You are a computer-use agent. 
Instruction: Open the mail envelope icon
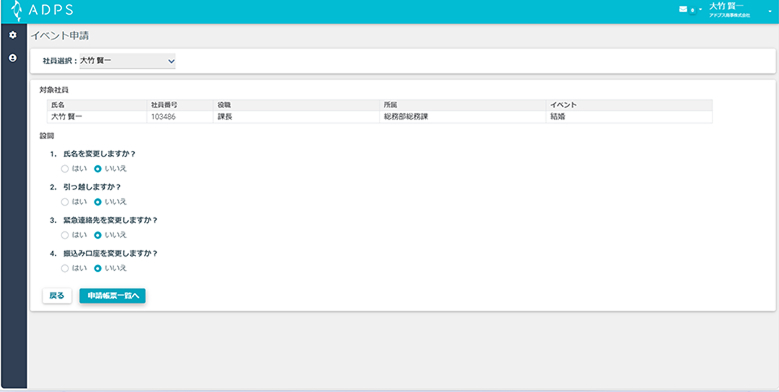[x=683, y=9]
